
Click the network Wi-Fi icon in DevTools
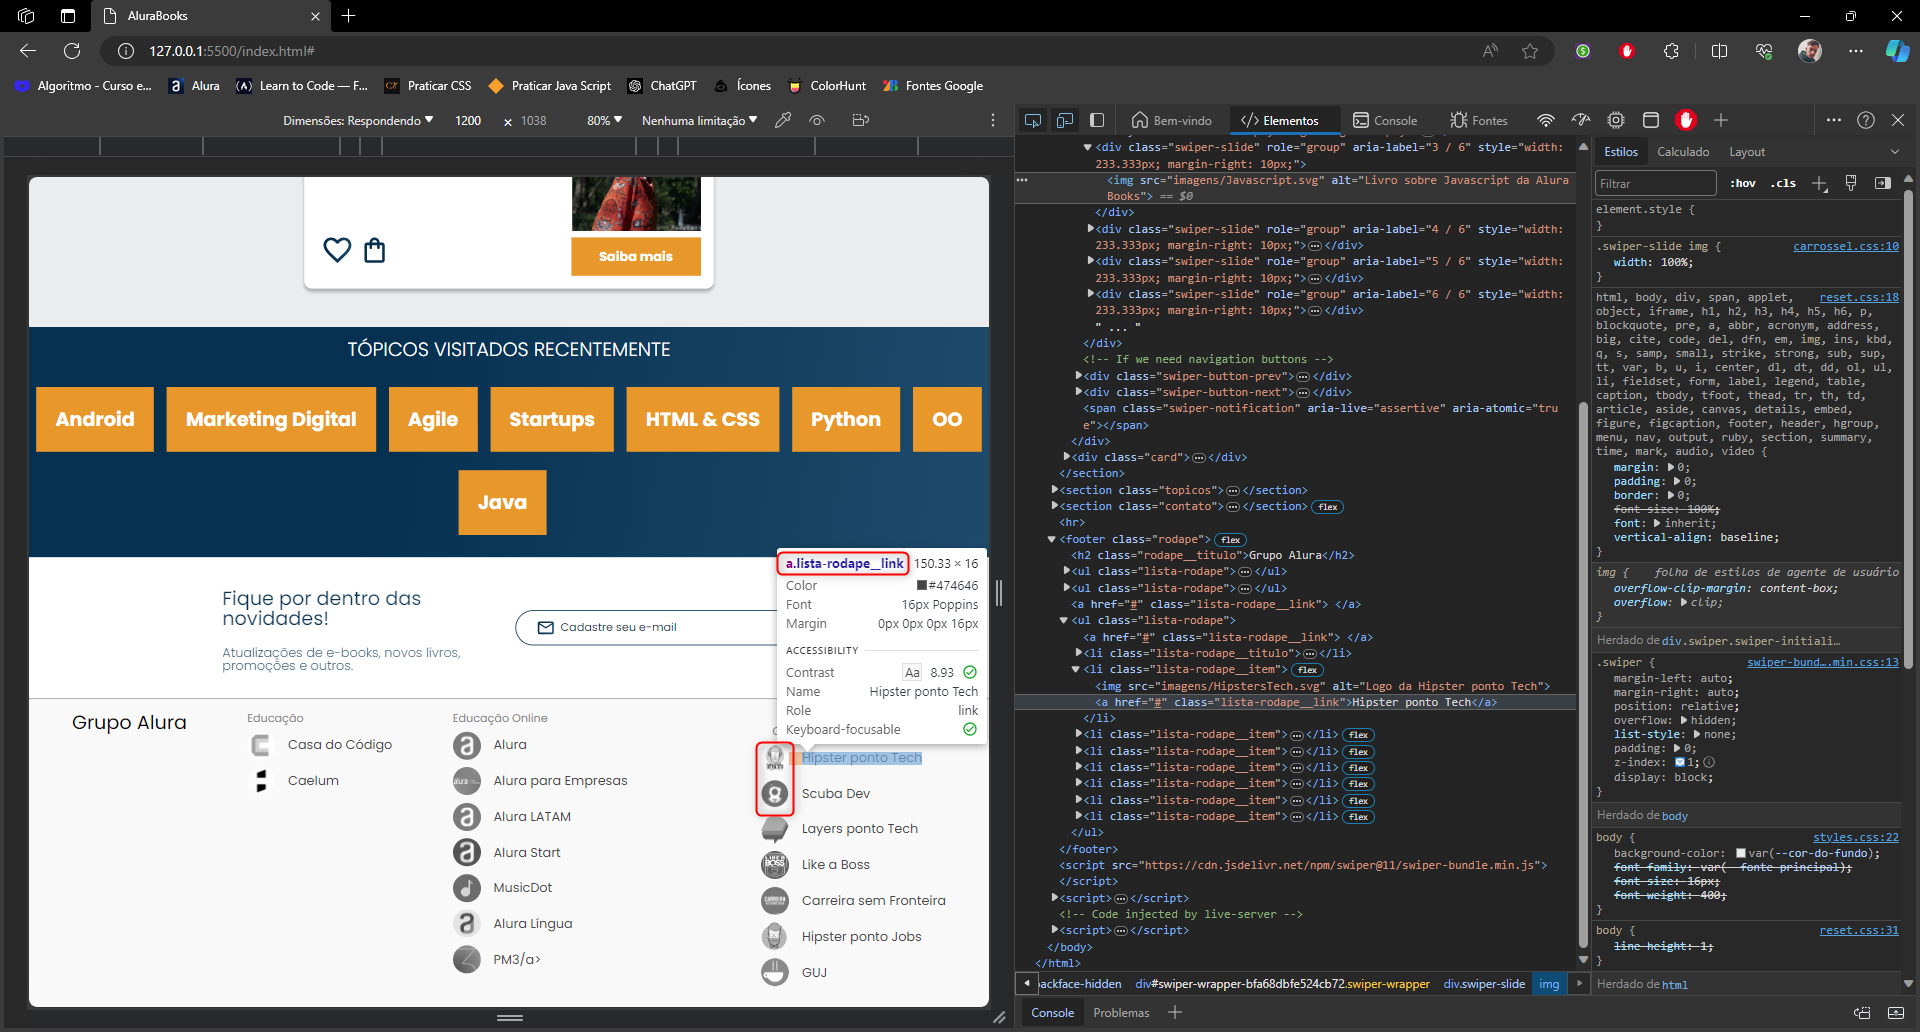tap(1546, 120)
